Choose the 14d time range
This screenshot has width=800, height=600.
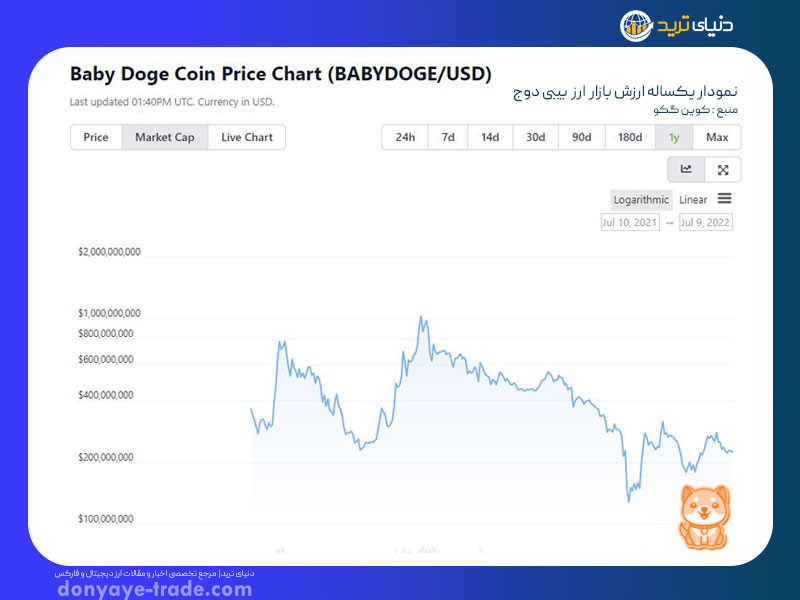pos(490,137)
